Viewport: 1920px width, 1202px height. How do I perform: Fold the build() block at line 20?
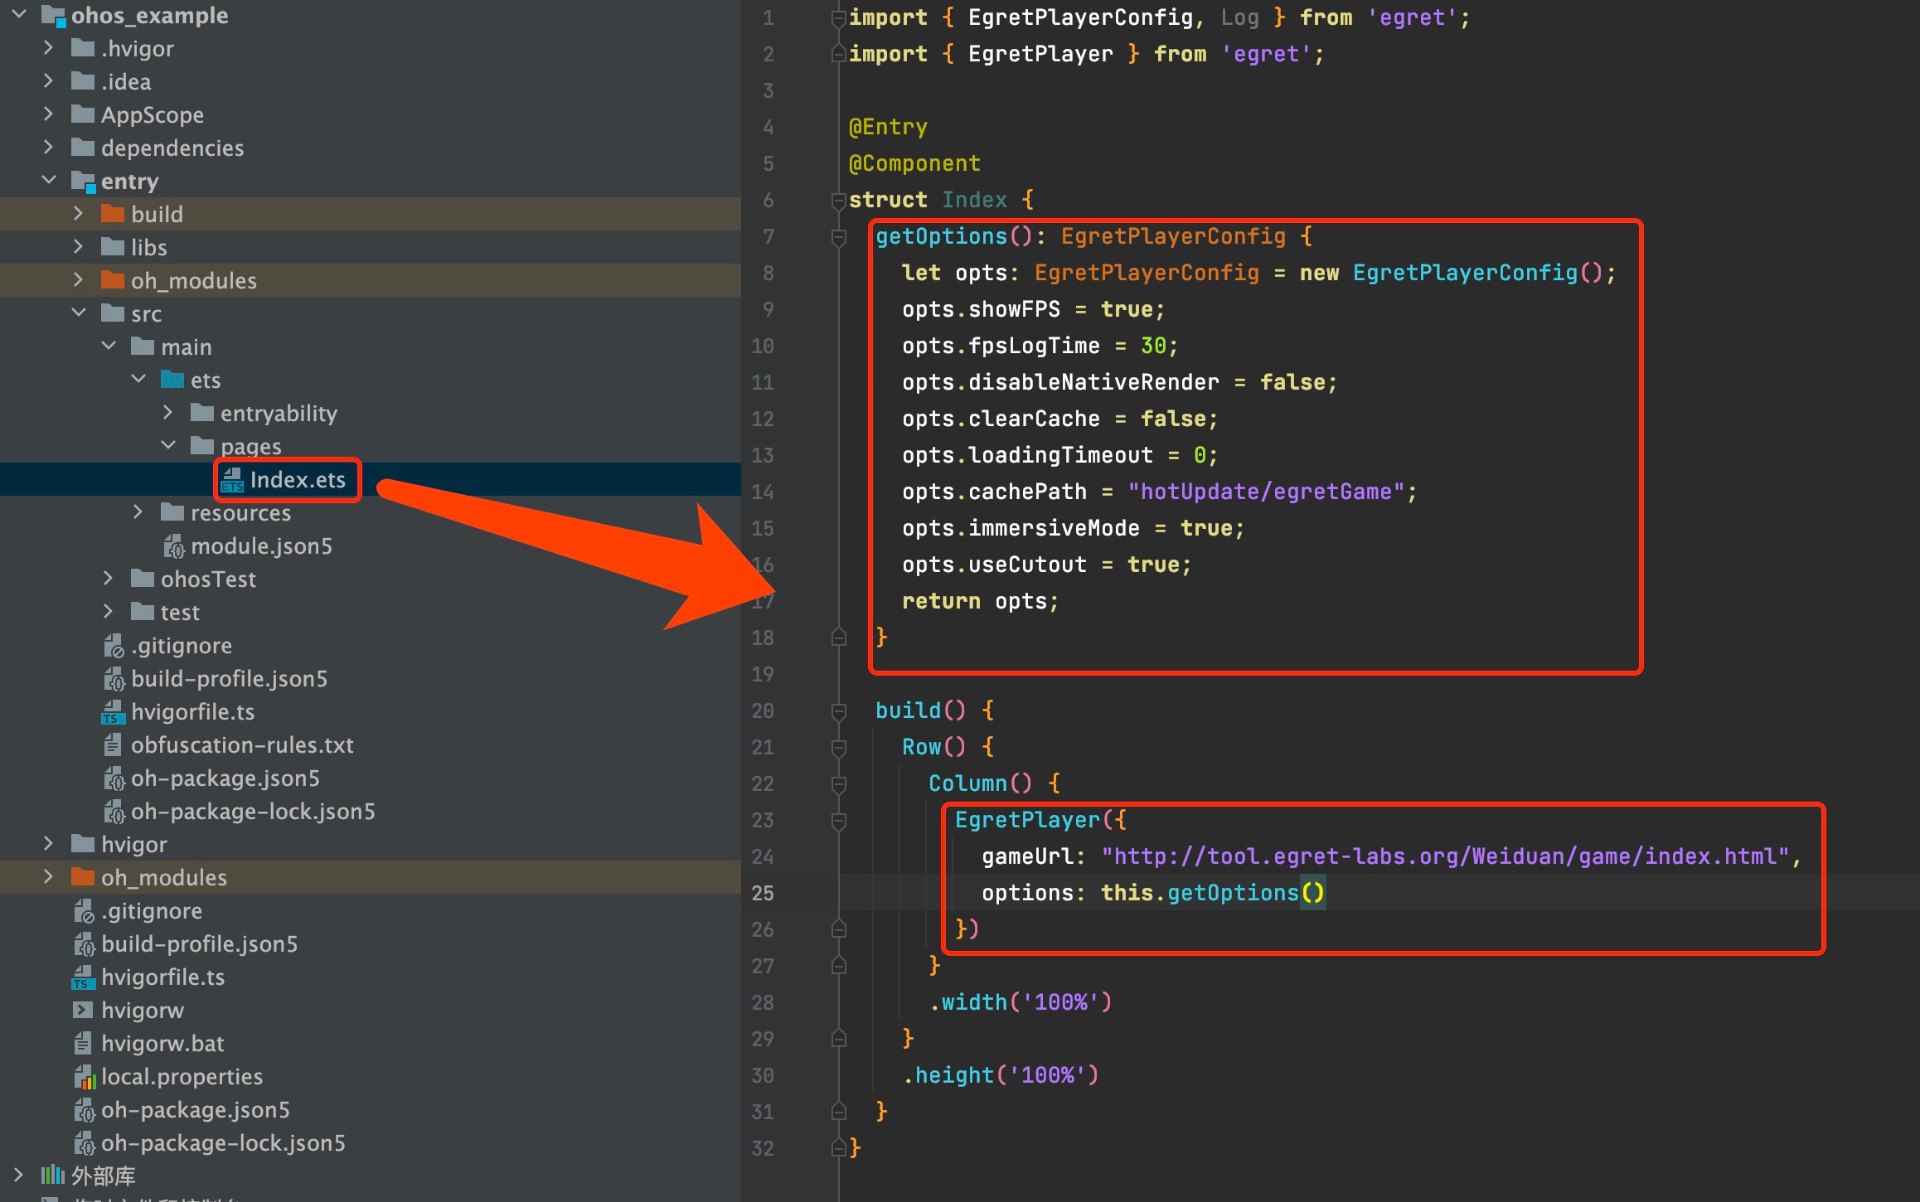pos(839,711)
